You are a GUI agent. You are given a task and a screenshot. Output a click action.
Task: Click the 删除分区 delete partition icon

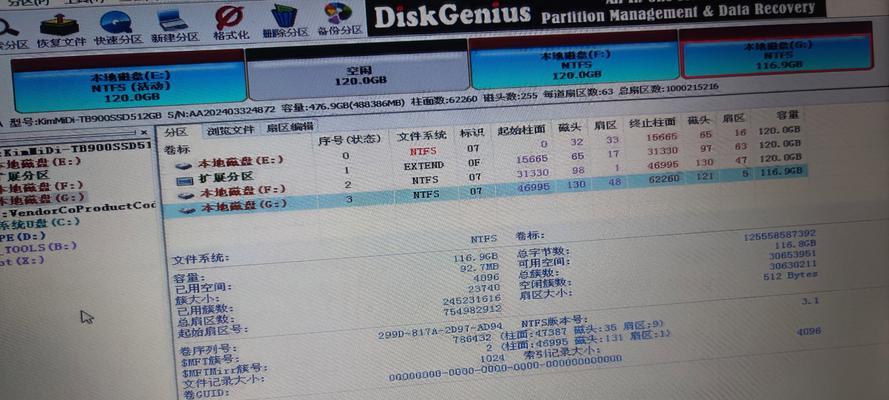click(285, 16)
